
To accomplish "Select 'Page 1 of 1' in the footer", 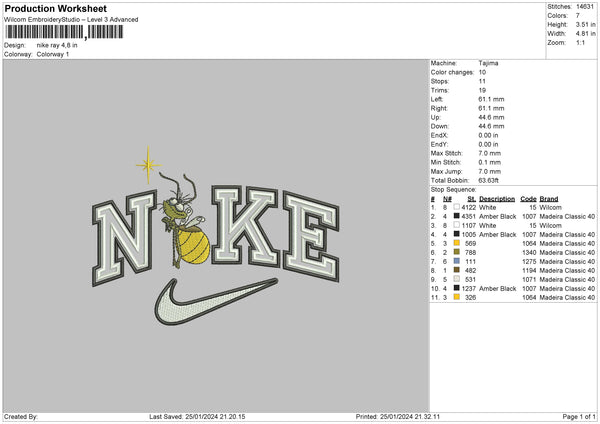I will [579, 416].
